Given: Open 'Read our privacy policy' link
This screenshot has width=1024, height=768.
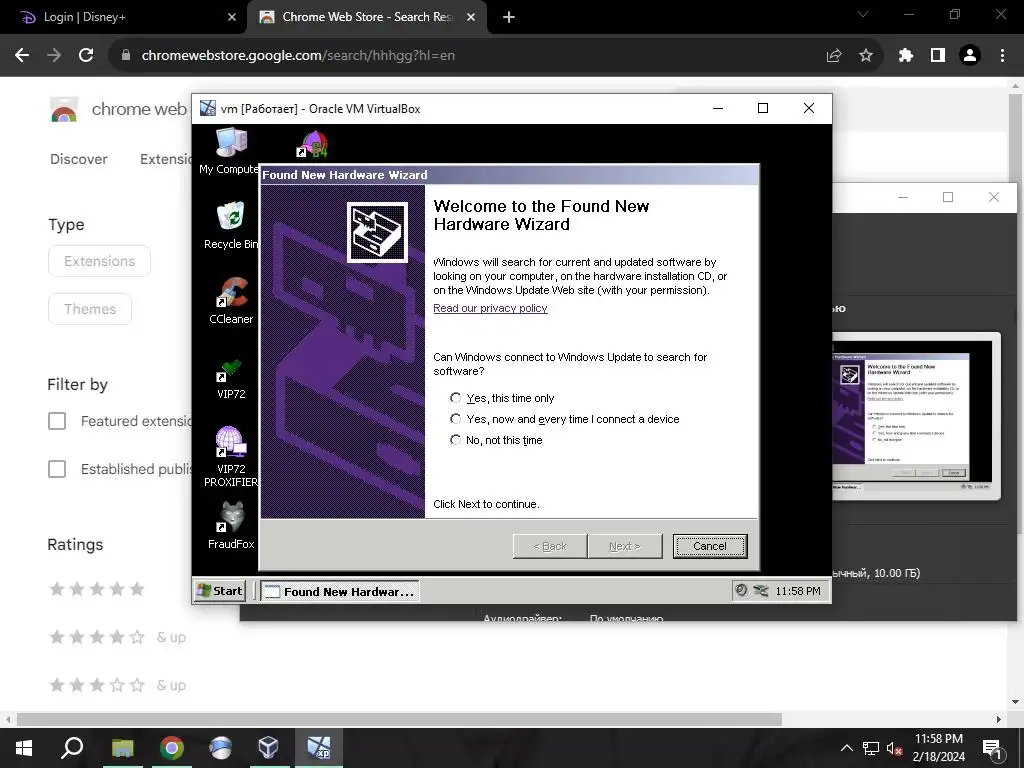Looking at the screenshot, I should 490,308.
